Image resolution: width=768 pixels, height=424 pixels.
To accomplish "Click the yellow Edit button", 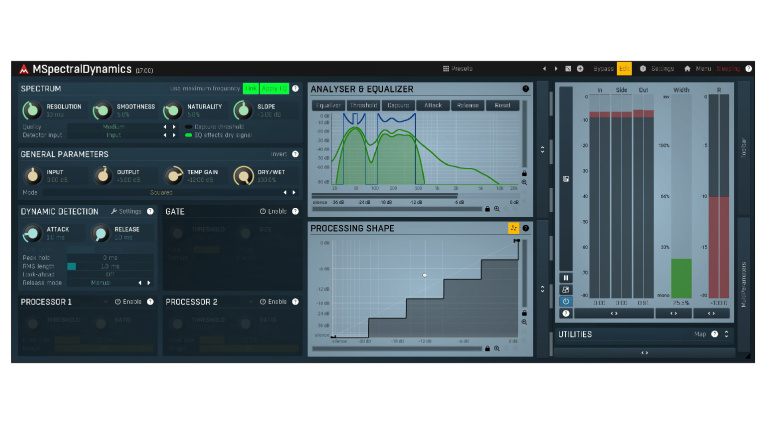I will click(624, 69).
